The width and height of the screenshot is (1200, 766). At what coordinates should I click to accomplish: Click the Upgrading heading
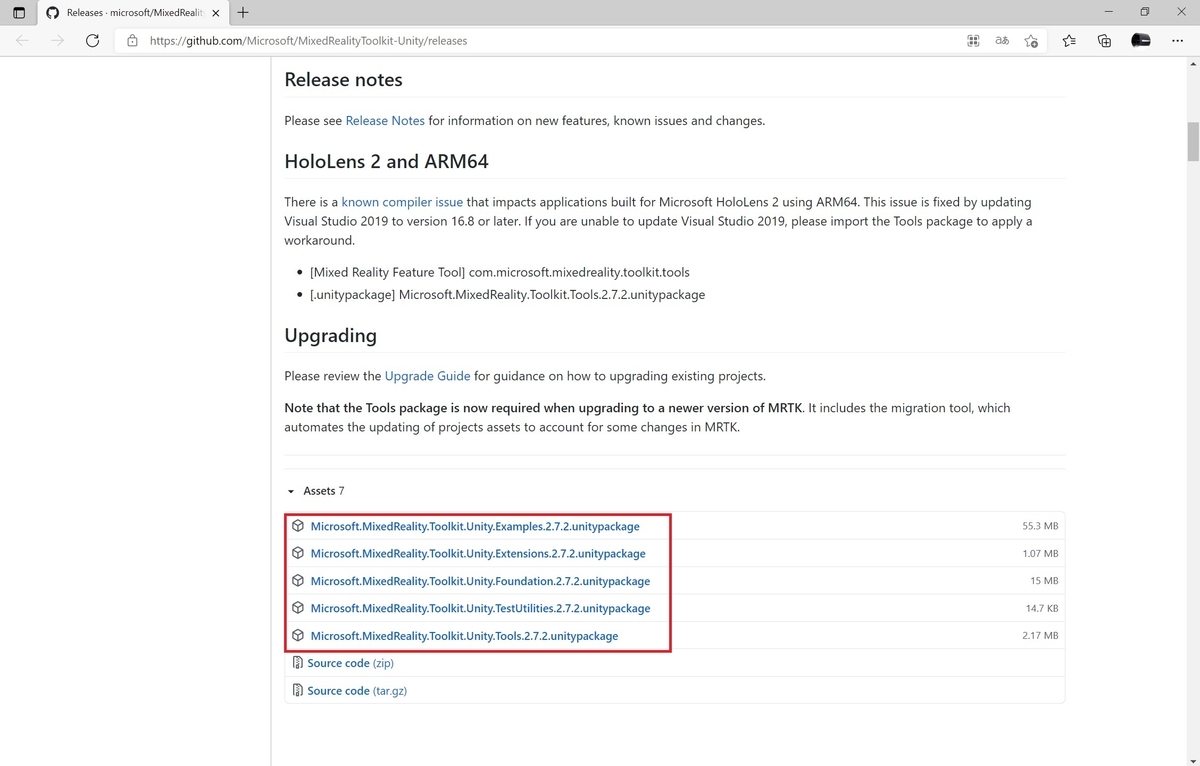point(330,336)
